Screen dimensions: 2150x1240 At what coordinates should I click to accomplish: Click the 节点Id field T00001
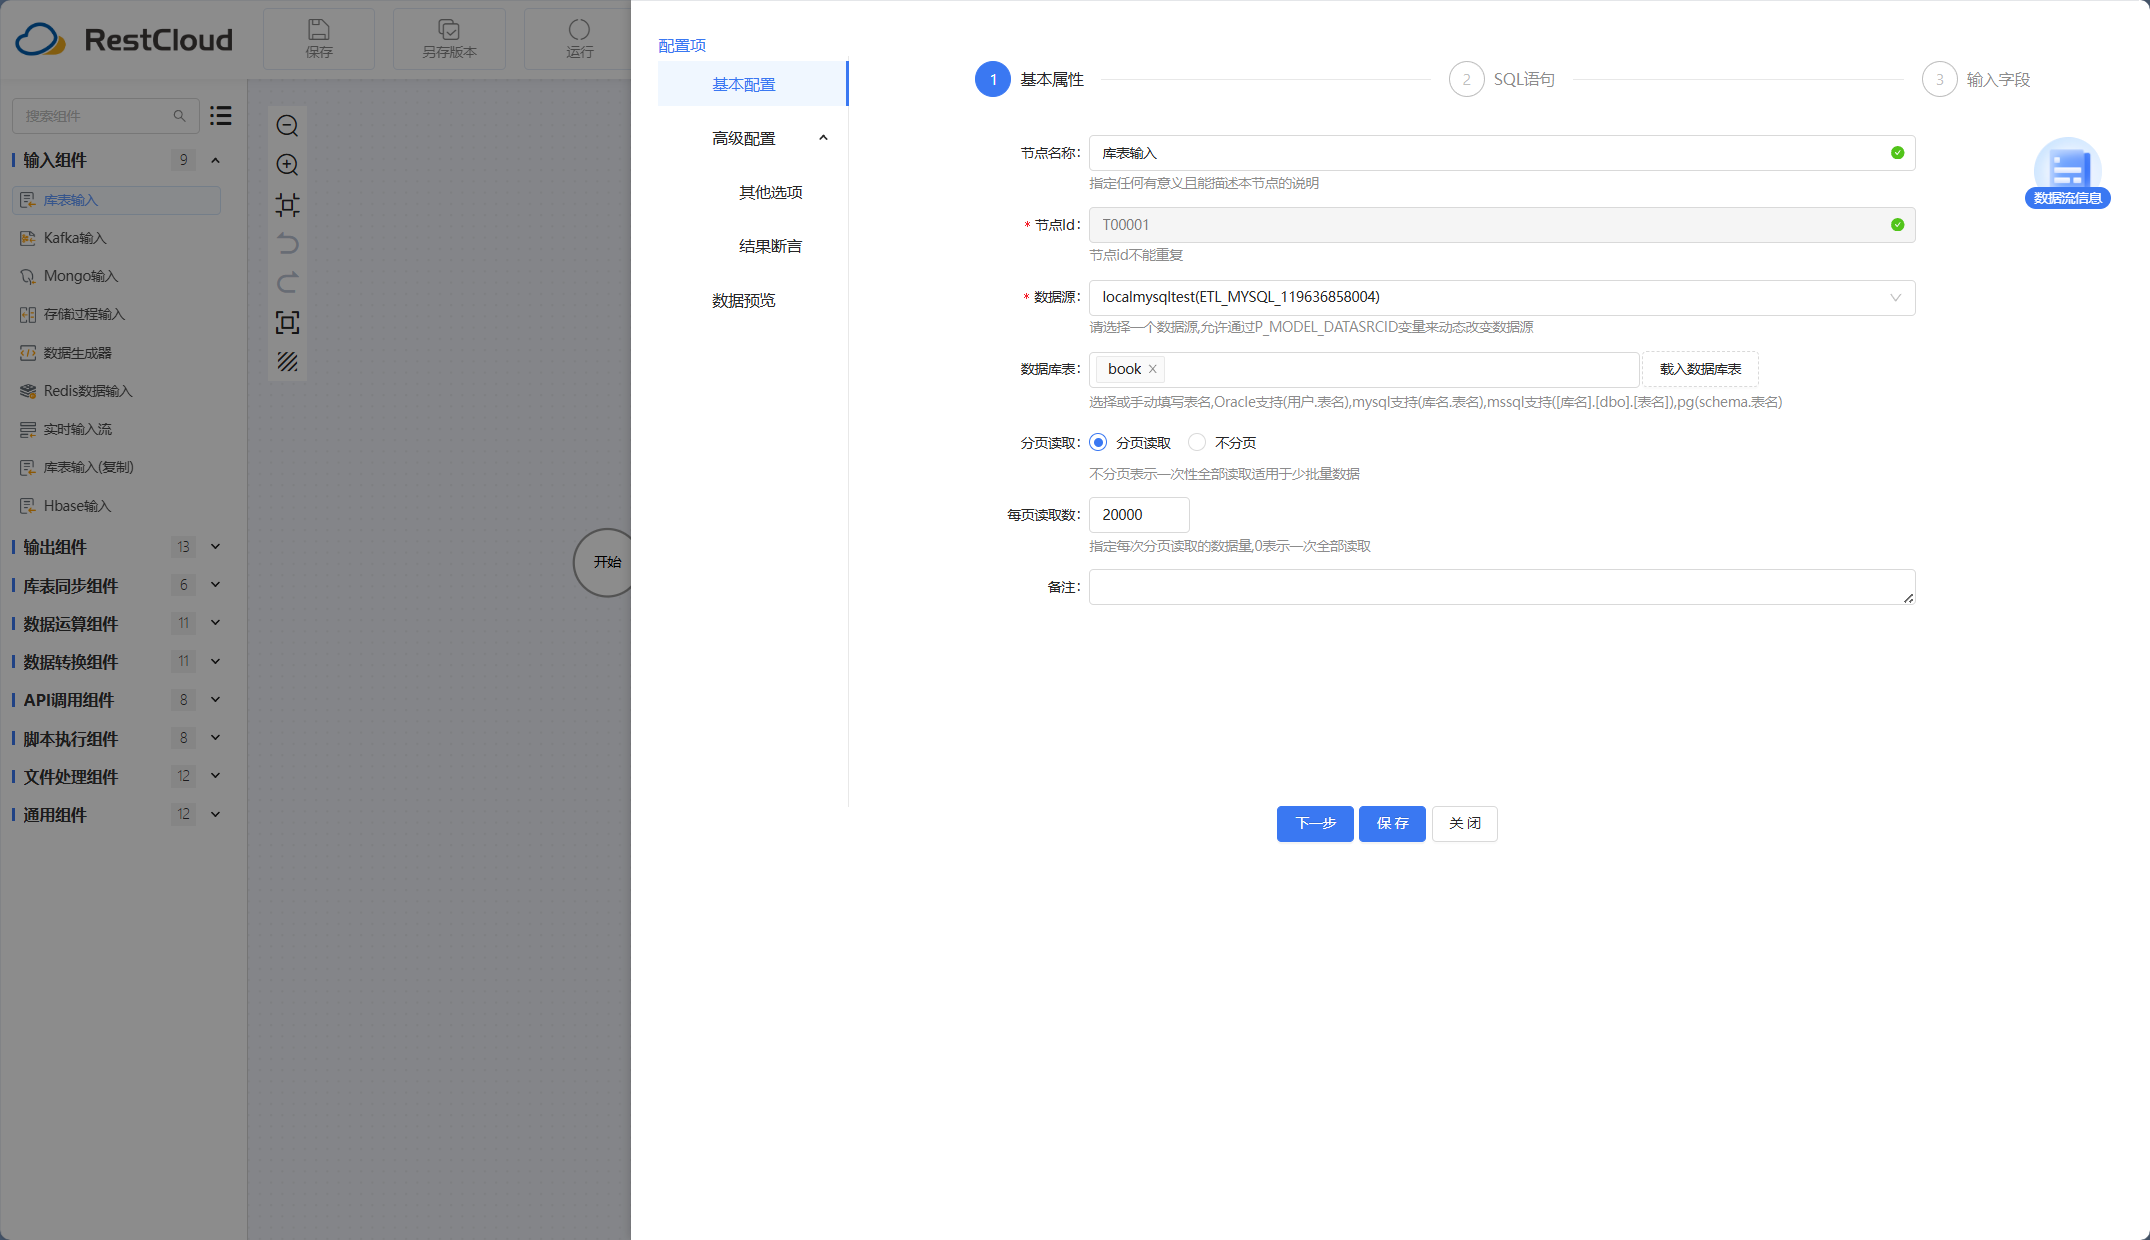click(1502, 225)
